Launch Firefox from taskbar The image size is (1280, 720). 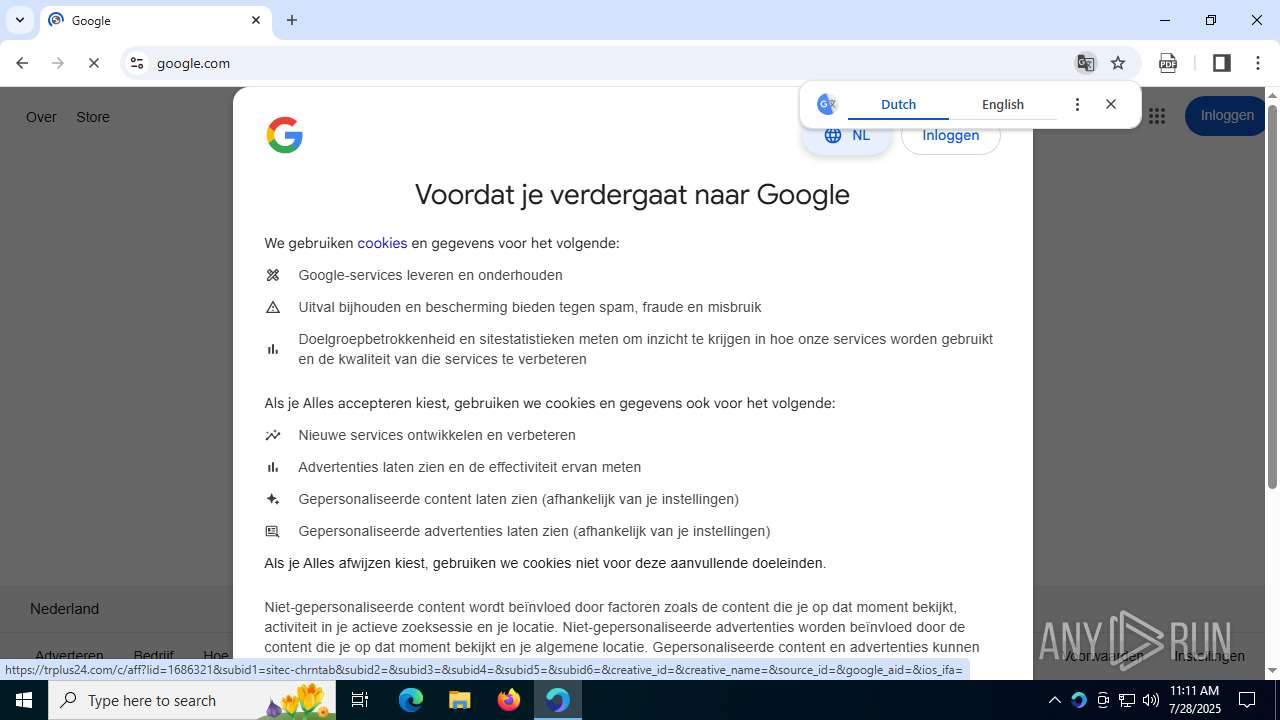[509, 700]
